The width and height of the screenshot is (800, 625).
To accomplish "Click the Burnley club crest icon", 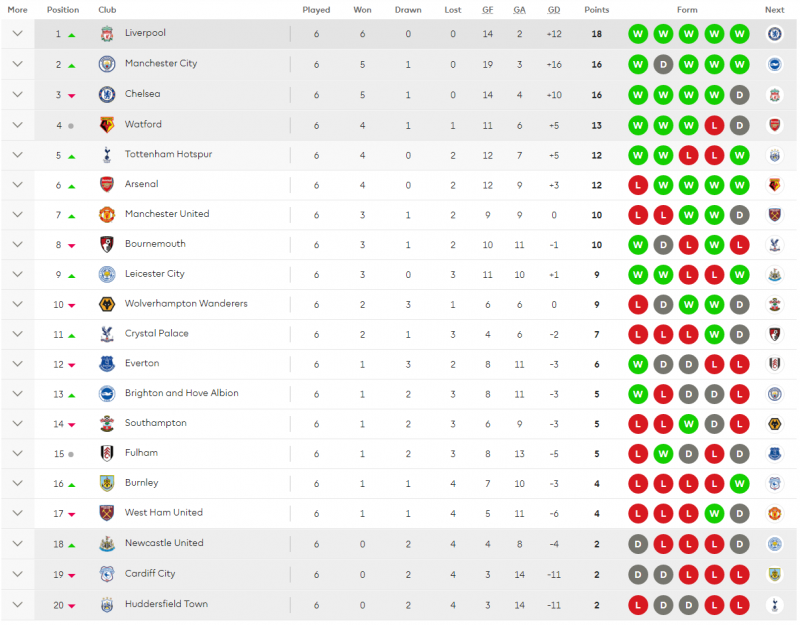I will pos(107,484).
